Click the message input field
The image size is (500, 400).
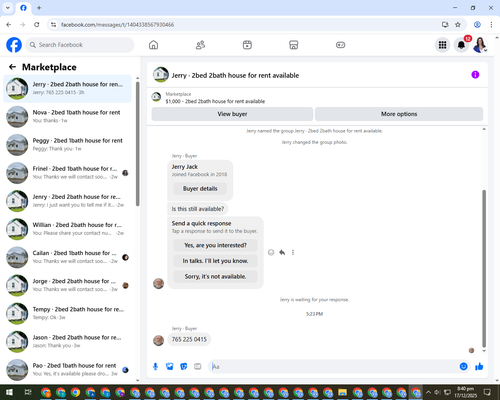tap(334, 367)
